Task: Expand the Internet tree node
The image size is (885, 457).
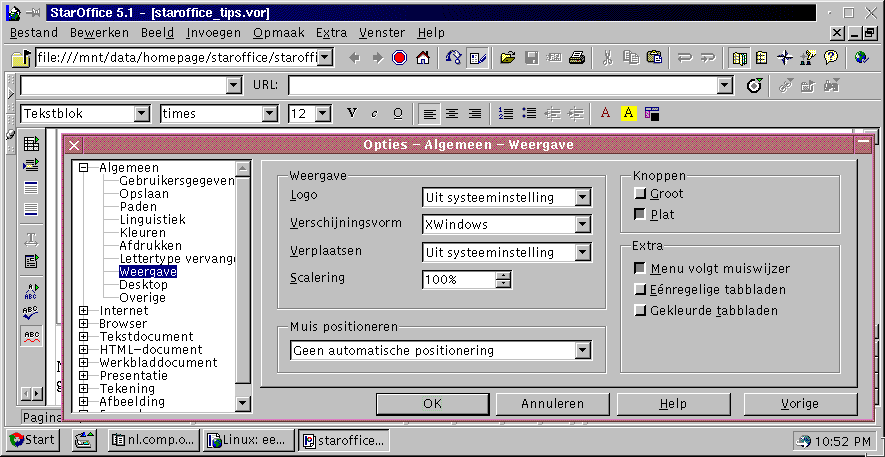Action: [84, 310]
